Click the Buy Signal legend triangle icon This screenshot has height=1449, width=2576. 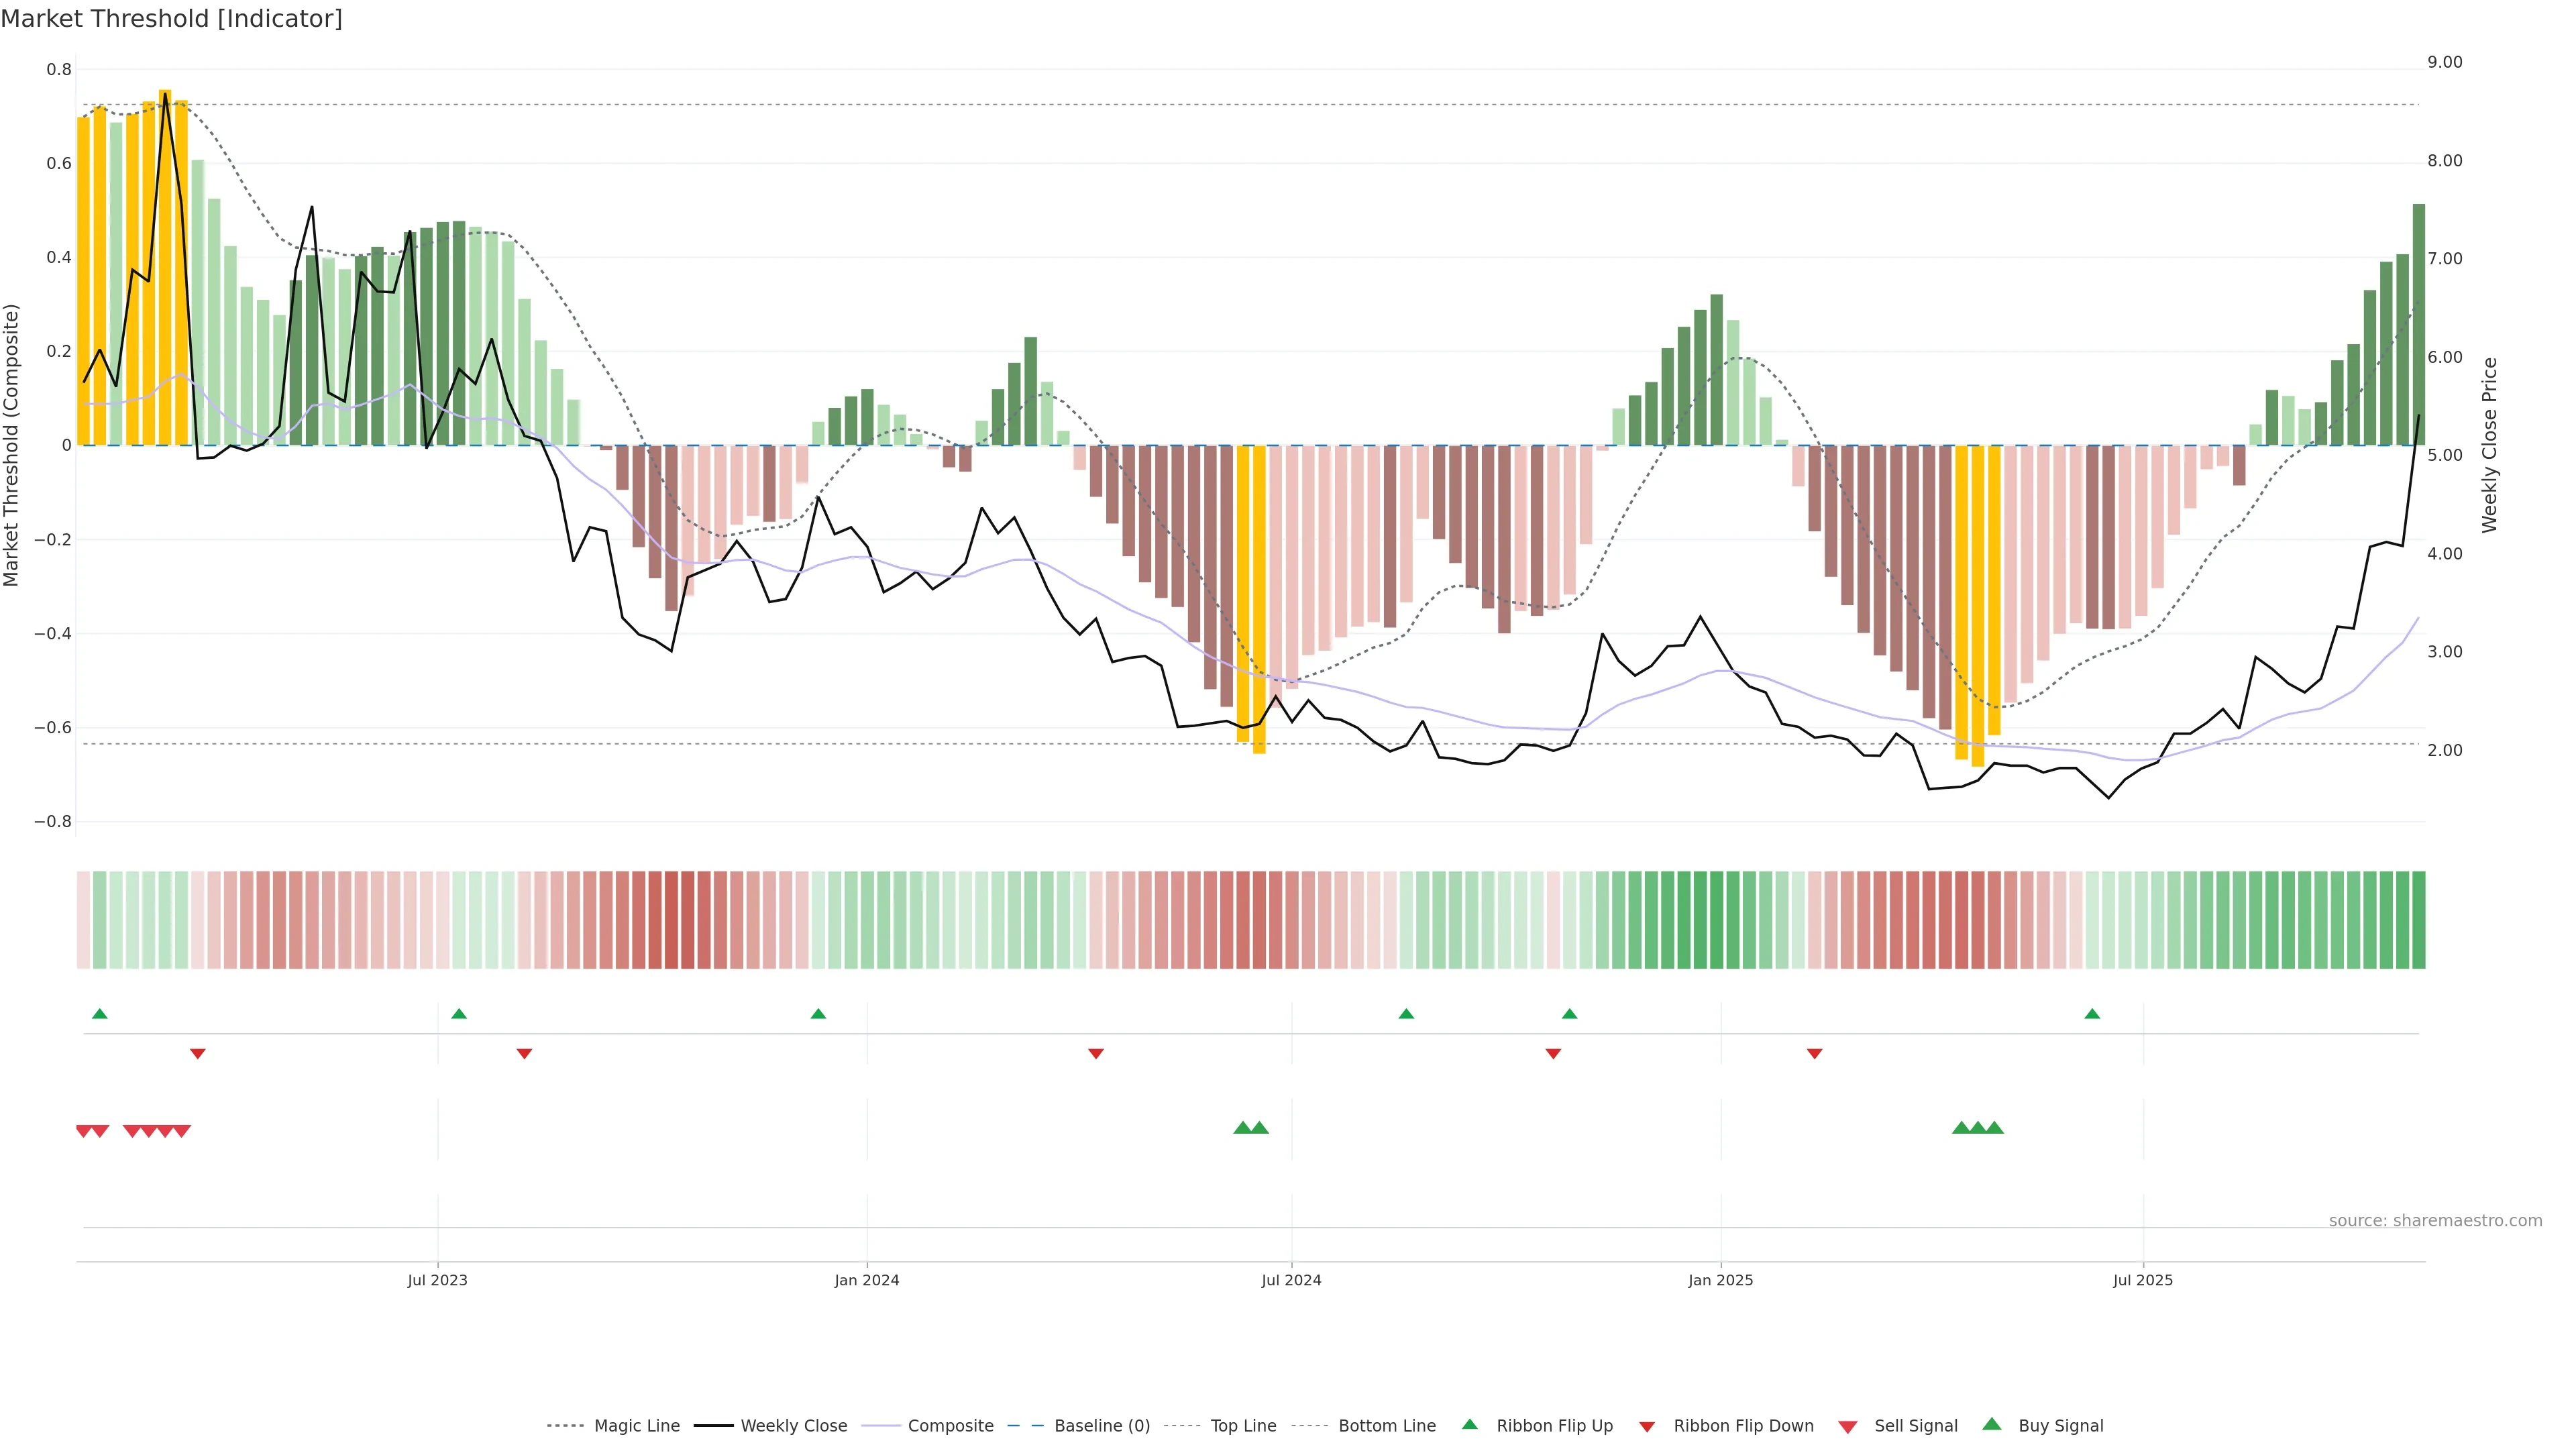pos(1991,1424)
